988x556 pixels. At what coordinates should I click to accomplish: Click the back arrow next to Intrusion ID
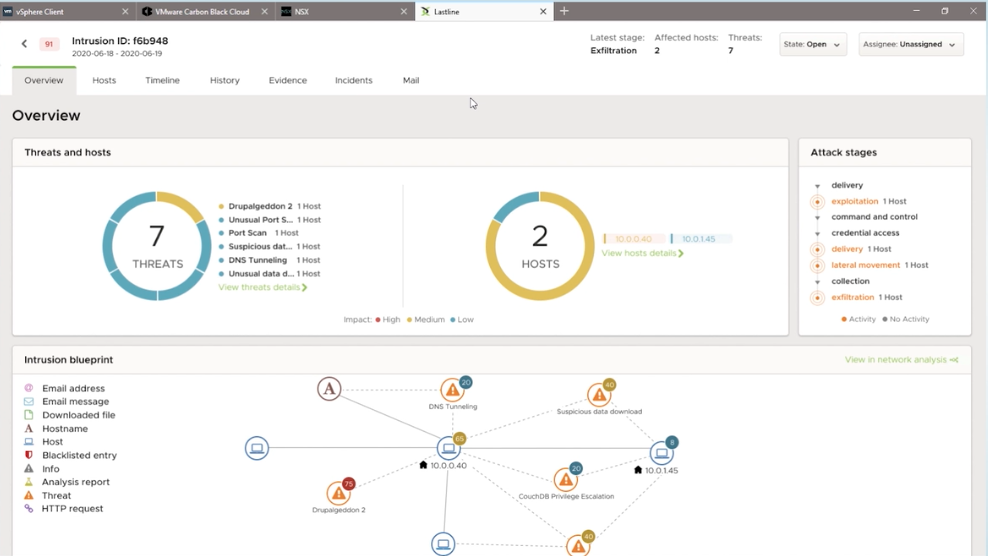pos(24,44)
